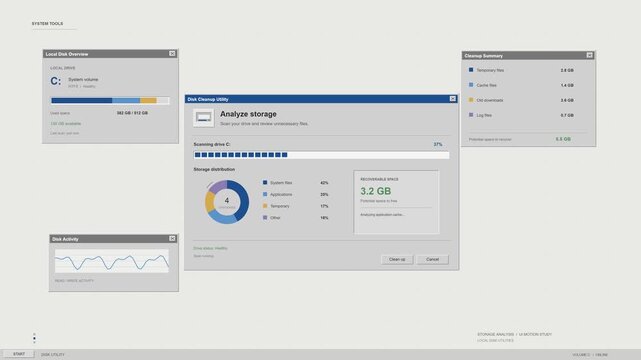This screenshot has width=641, height=360.
Task: Click the 42% System files value
Action: point(324,183)
